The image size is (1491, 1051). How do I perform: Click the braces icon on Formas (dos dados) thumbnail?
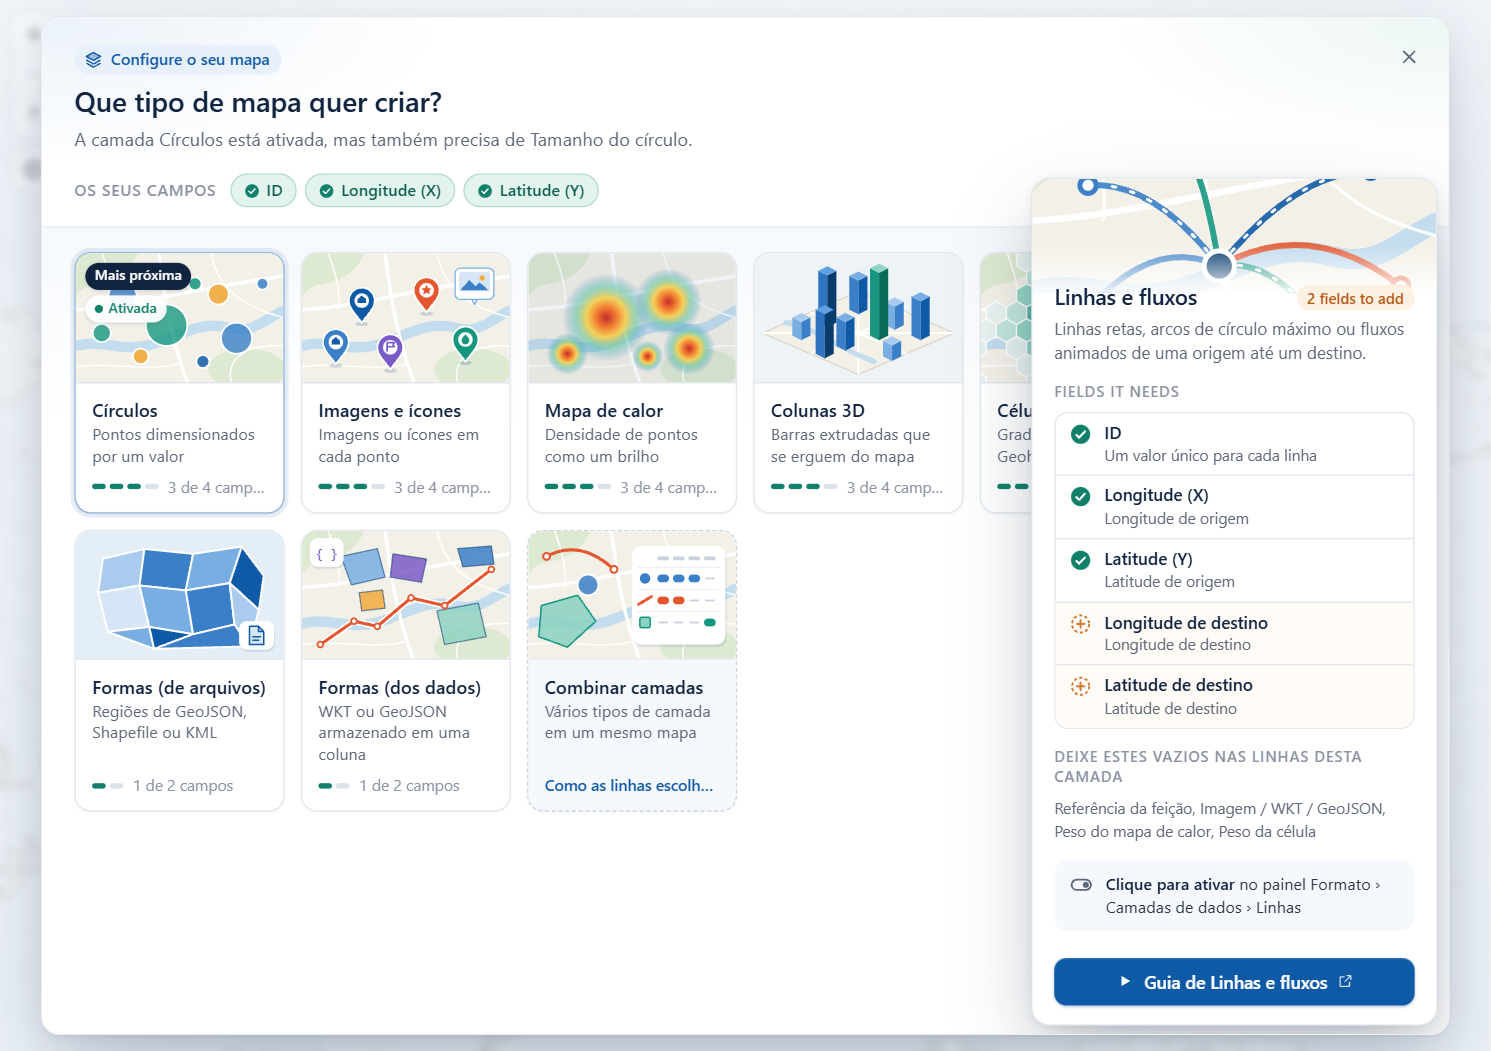(326, 554)
